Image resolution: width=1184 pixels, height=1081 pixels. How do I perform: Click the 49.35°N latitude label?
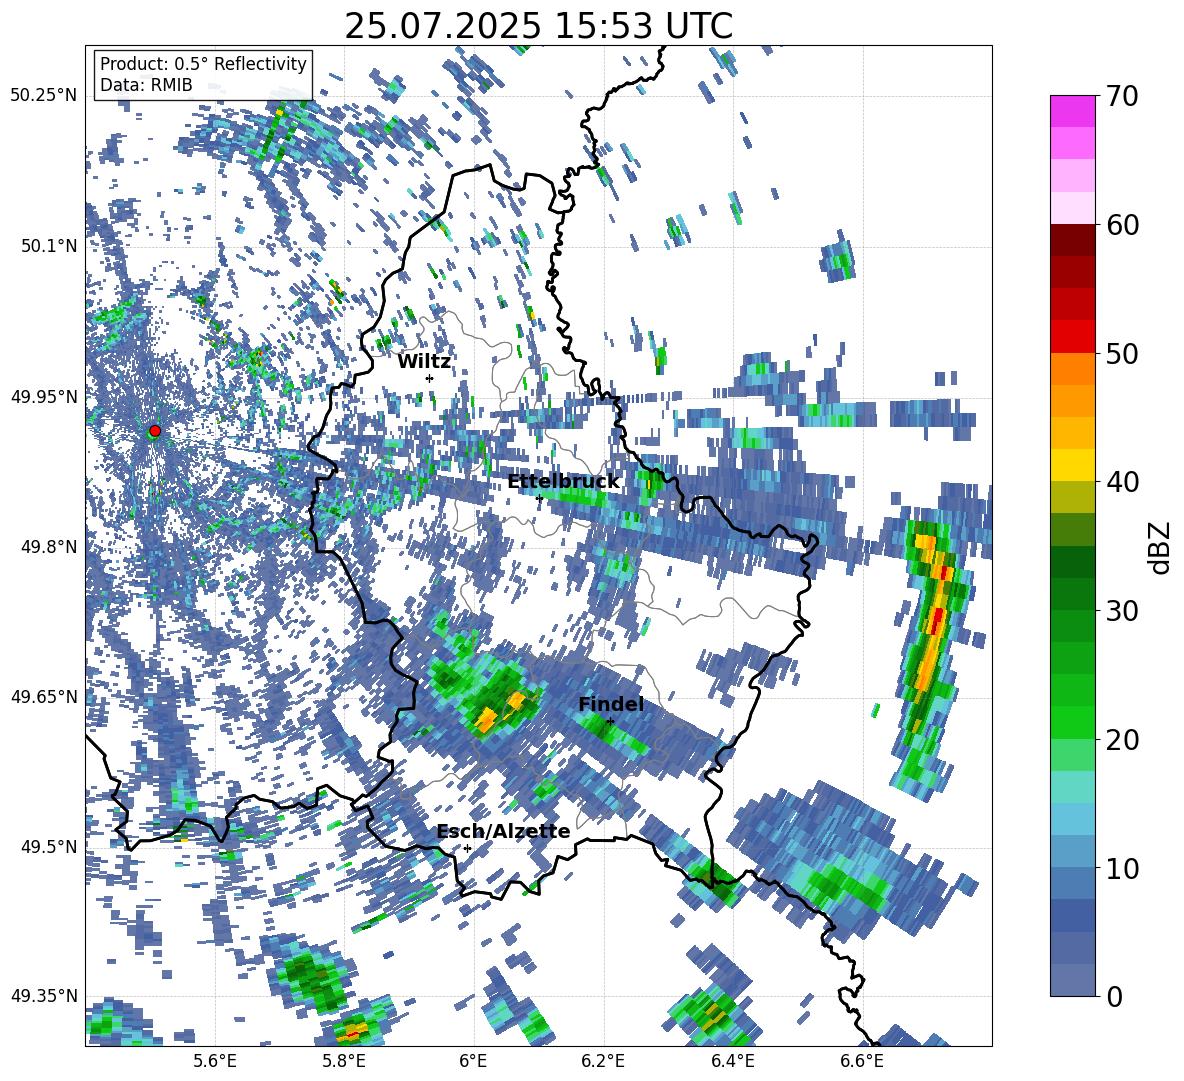[44, 996]
